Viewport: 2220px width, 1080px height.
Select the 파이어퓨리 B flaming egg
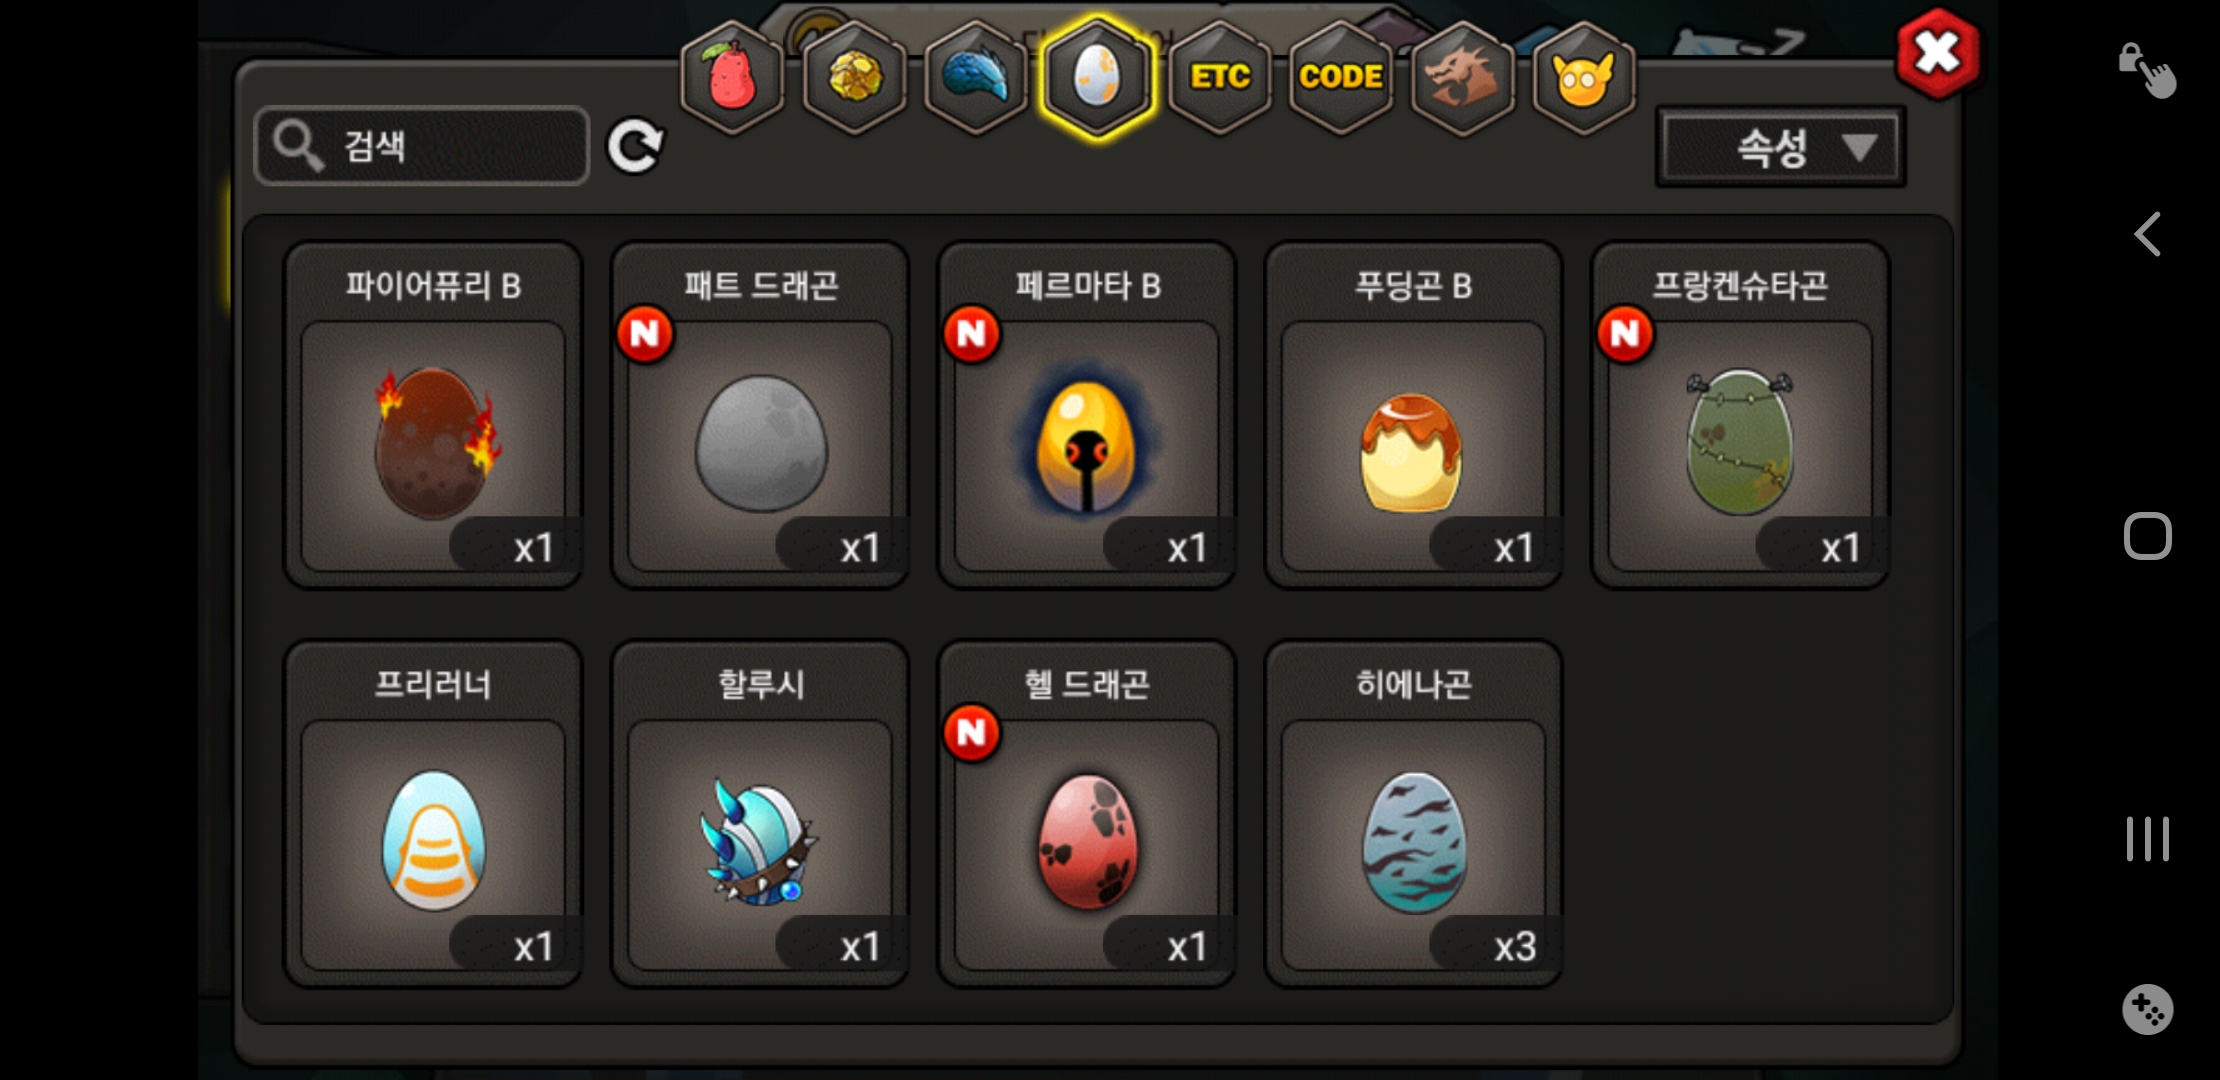433,415
